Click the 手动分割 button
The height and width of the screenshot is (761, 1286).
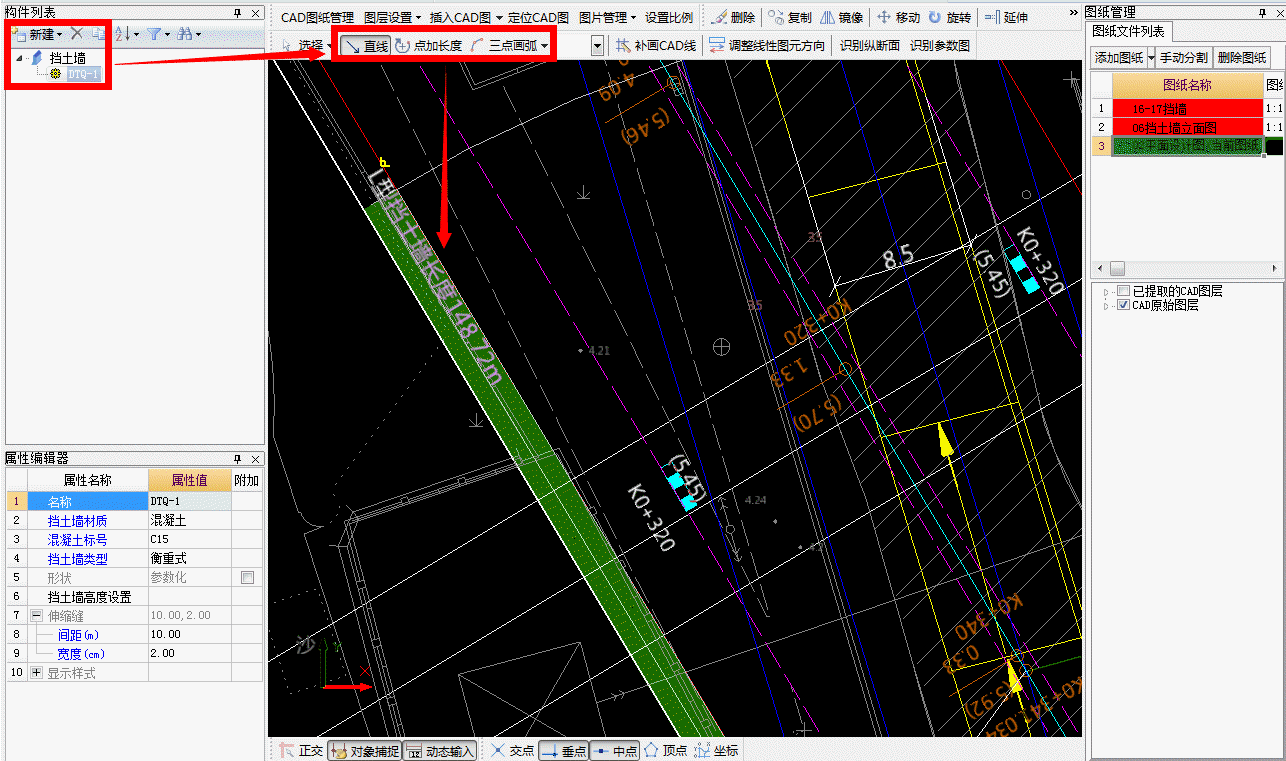point(1183,58)
